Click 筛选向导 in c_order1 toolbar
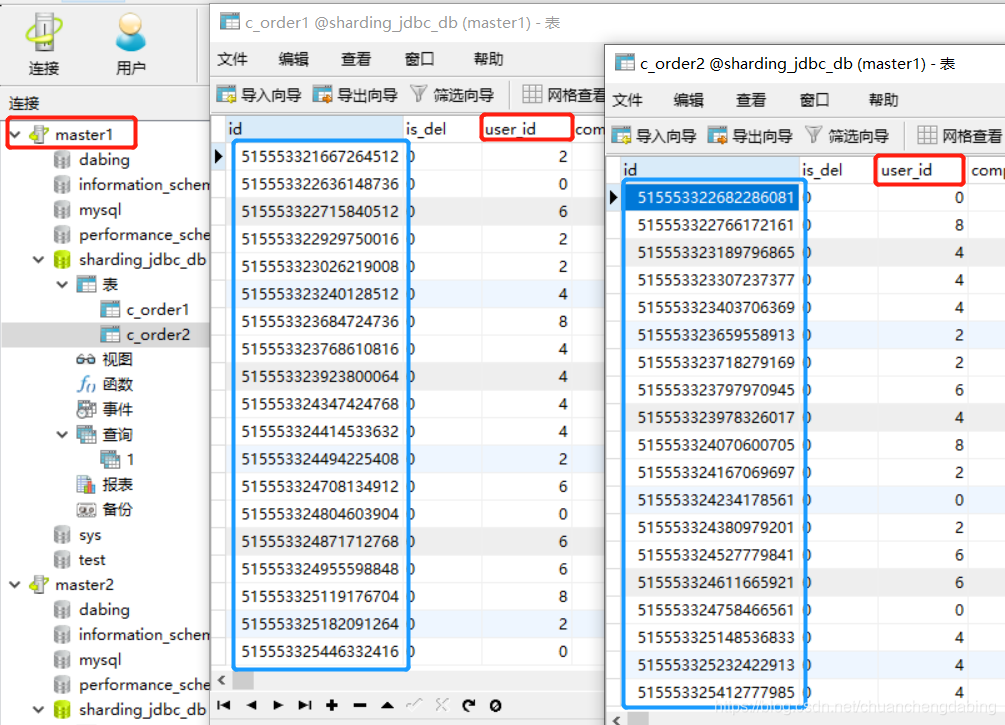The width and height of the screenshot is (1005, 725). pyautogui.click(x=452, y=95)
